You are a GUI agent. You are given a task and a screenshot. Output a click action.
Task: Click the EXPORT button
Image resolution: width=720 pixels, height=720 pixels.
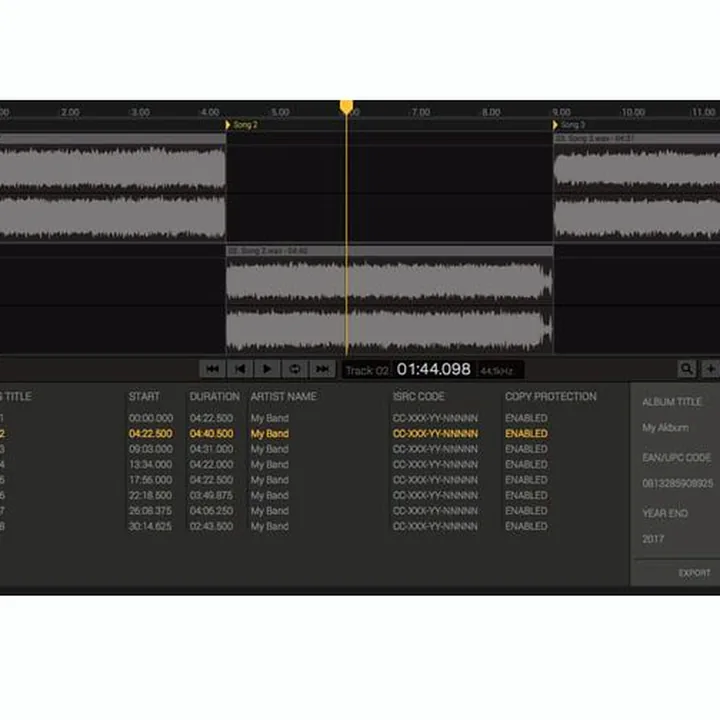click(x=694, y=573)
